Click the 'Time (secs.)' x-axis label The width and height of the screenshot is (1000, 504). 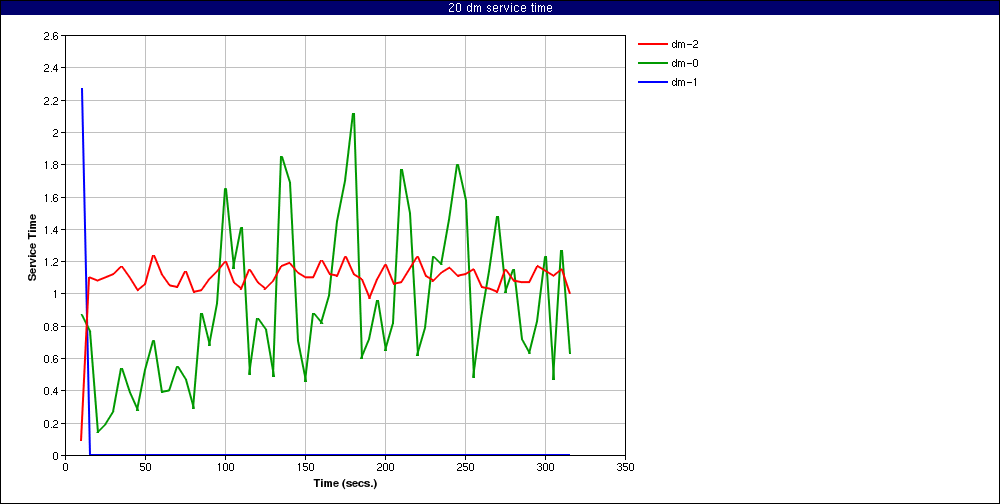(x=346, y=483)
